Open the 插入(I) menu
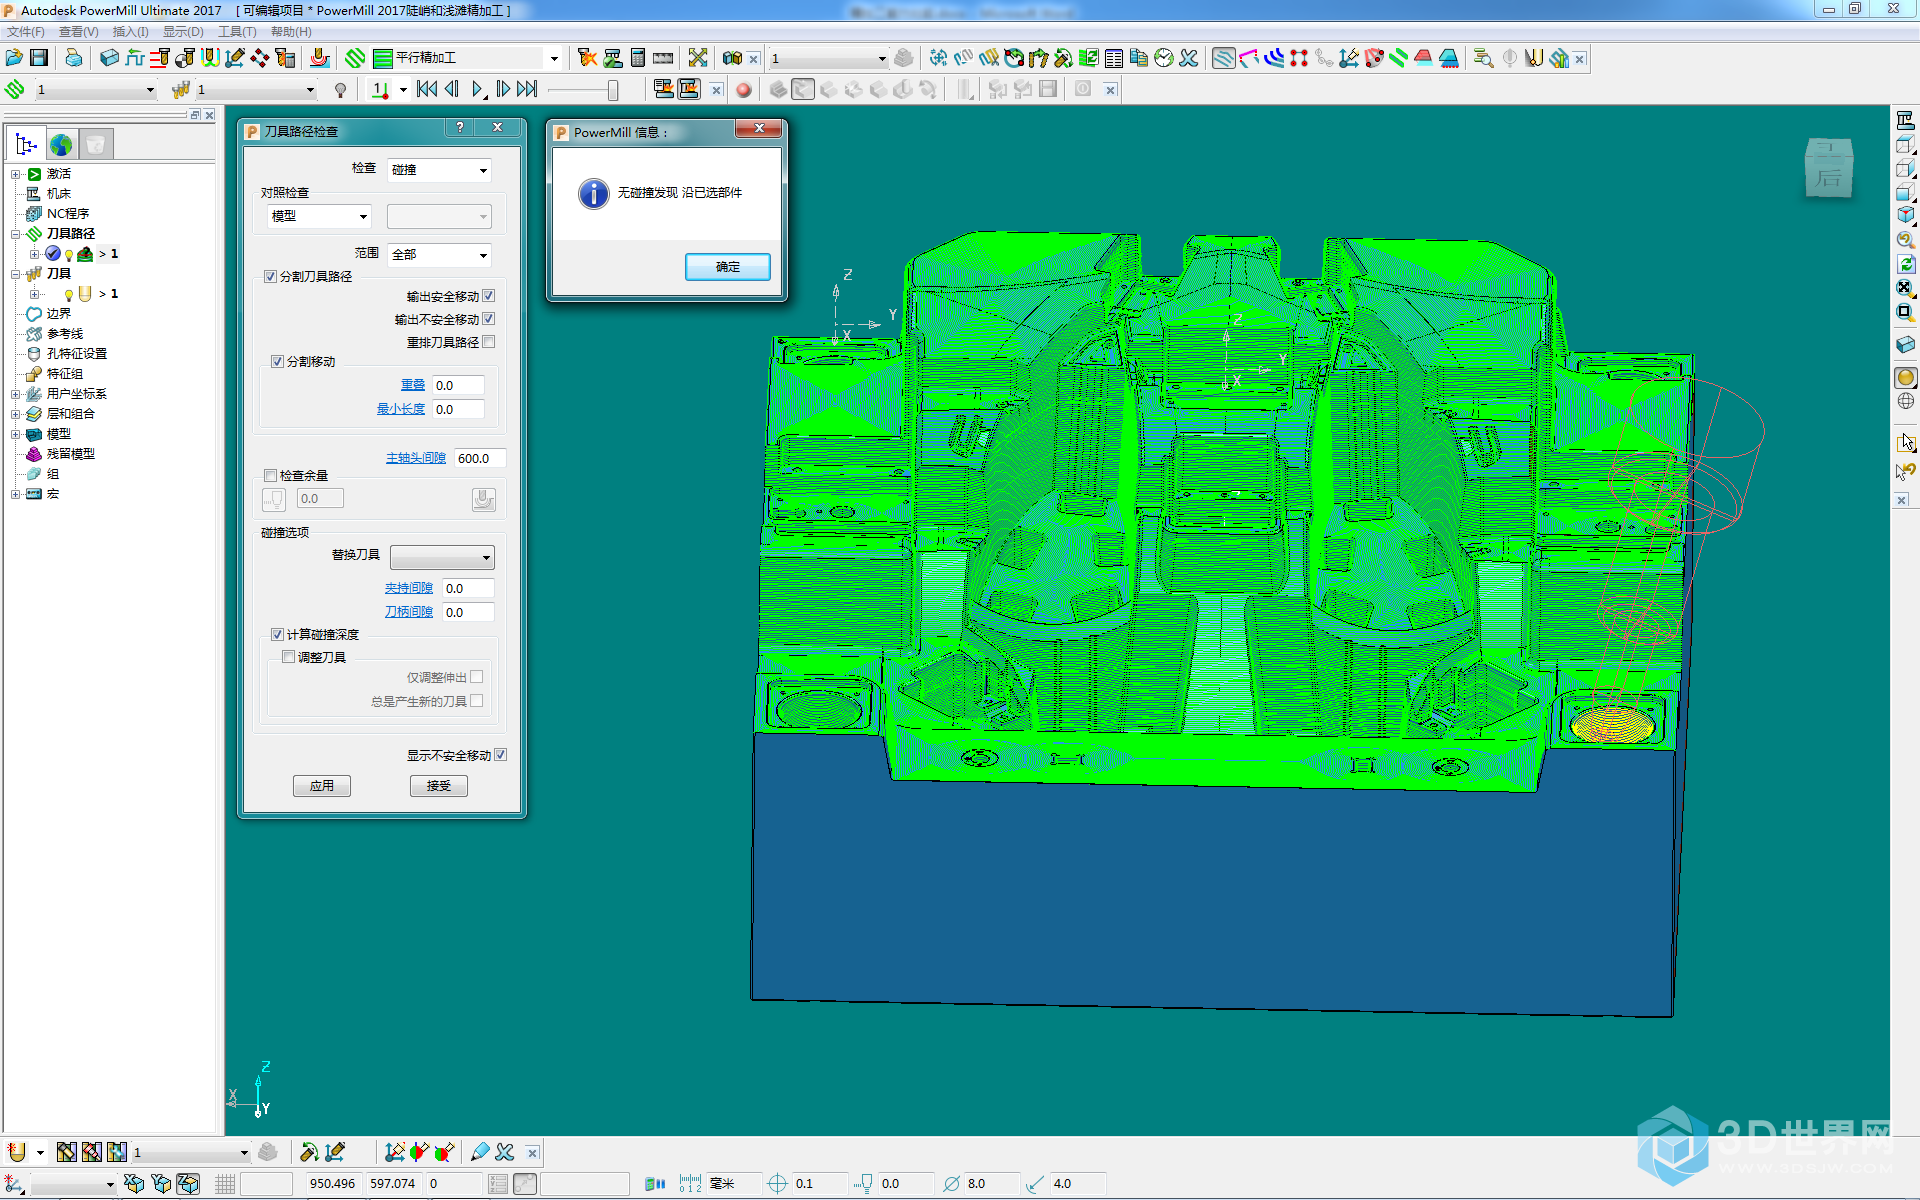The width and height of the screenshot is (1920, 1200). [131, 32]
